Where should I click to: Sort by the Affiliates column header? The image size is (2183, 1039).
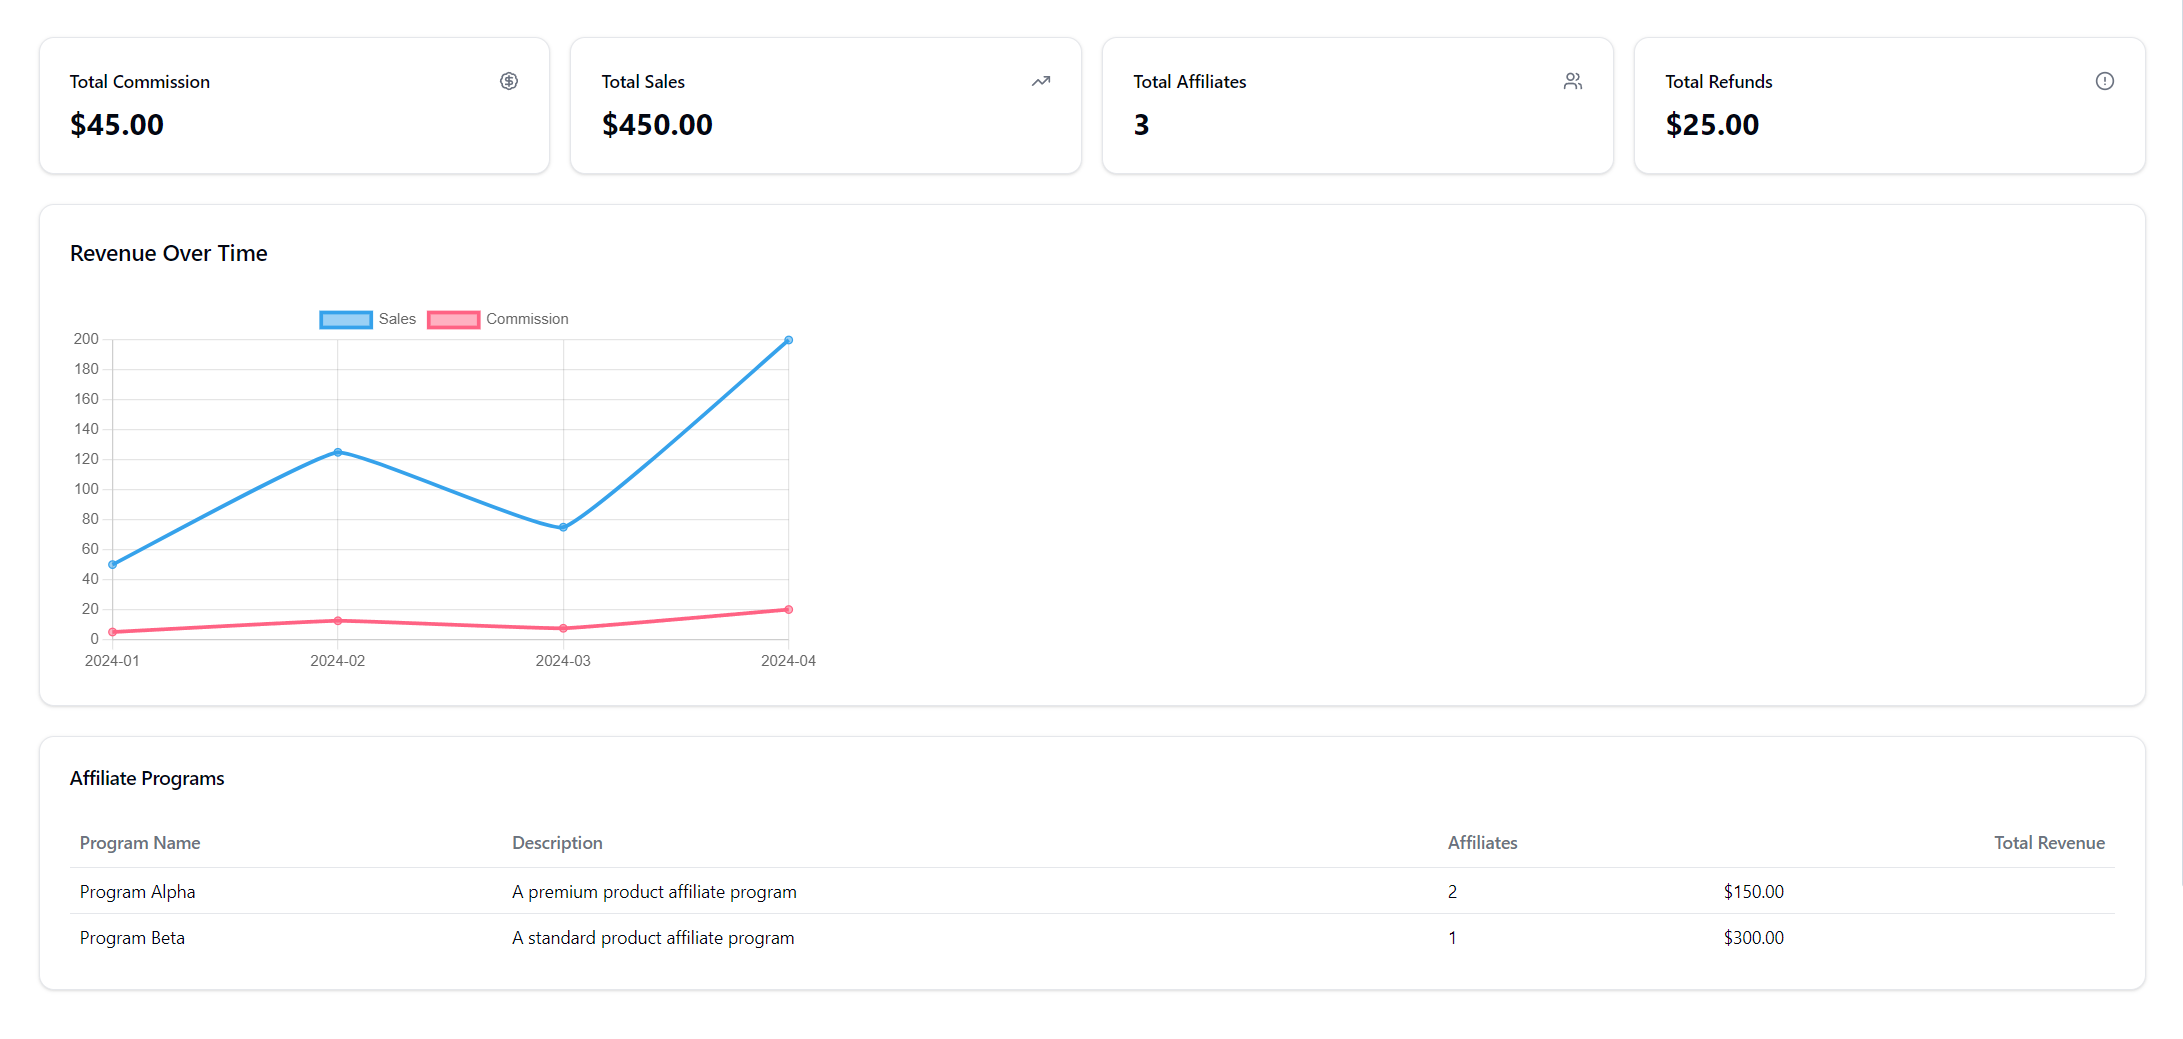coord(1482,843)
